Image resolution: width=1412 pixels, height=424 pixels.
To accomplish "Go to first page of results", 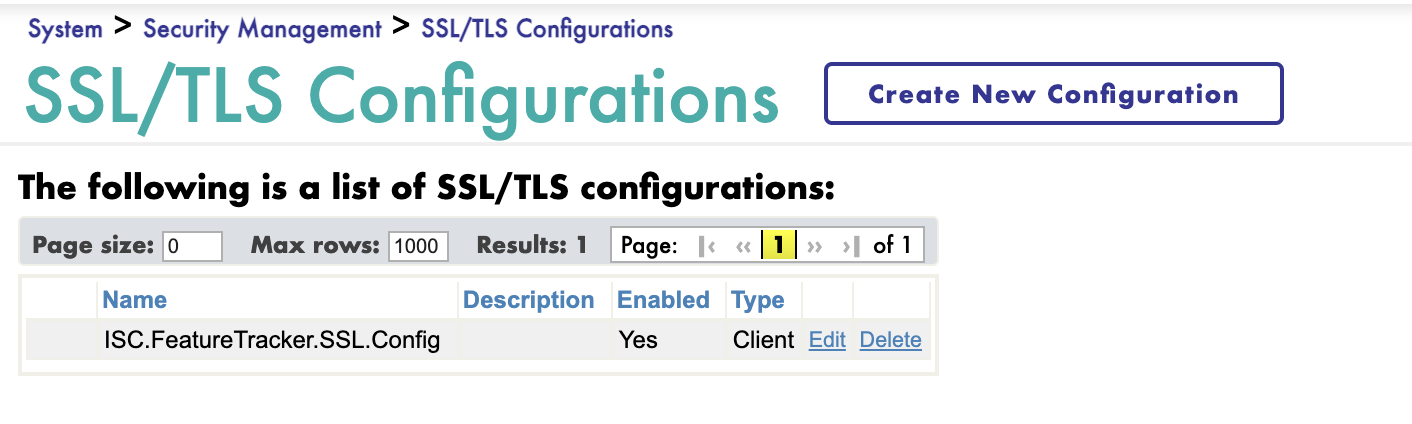I will click(707, 246).
